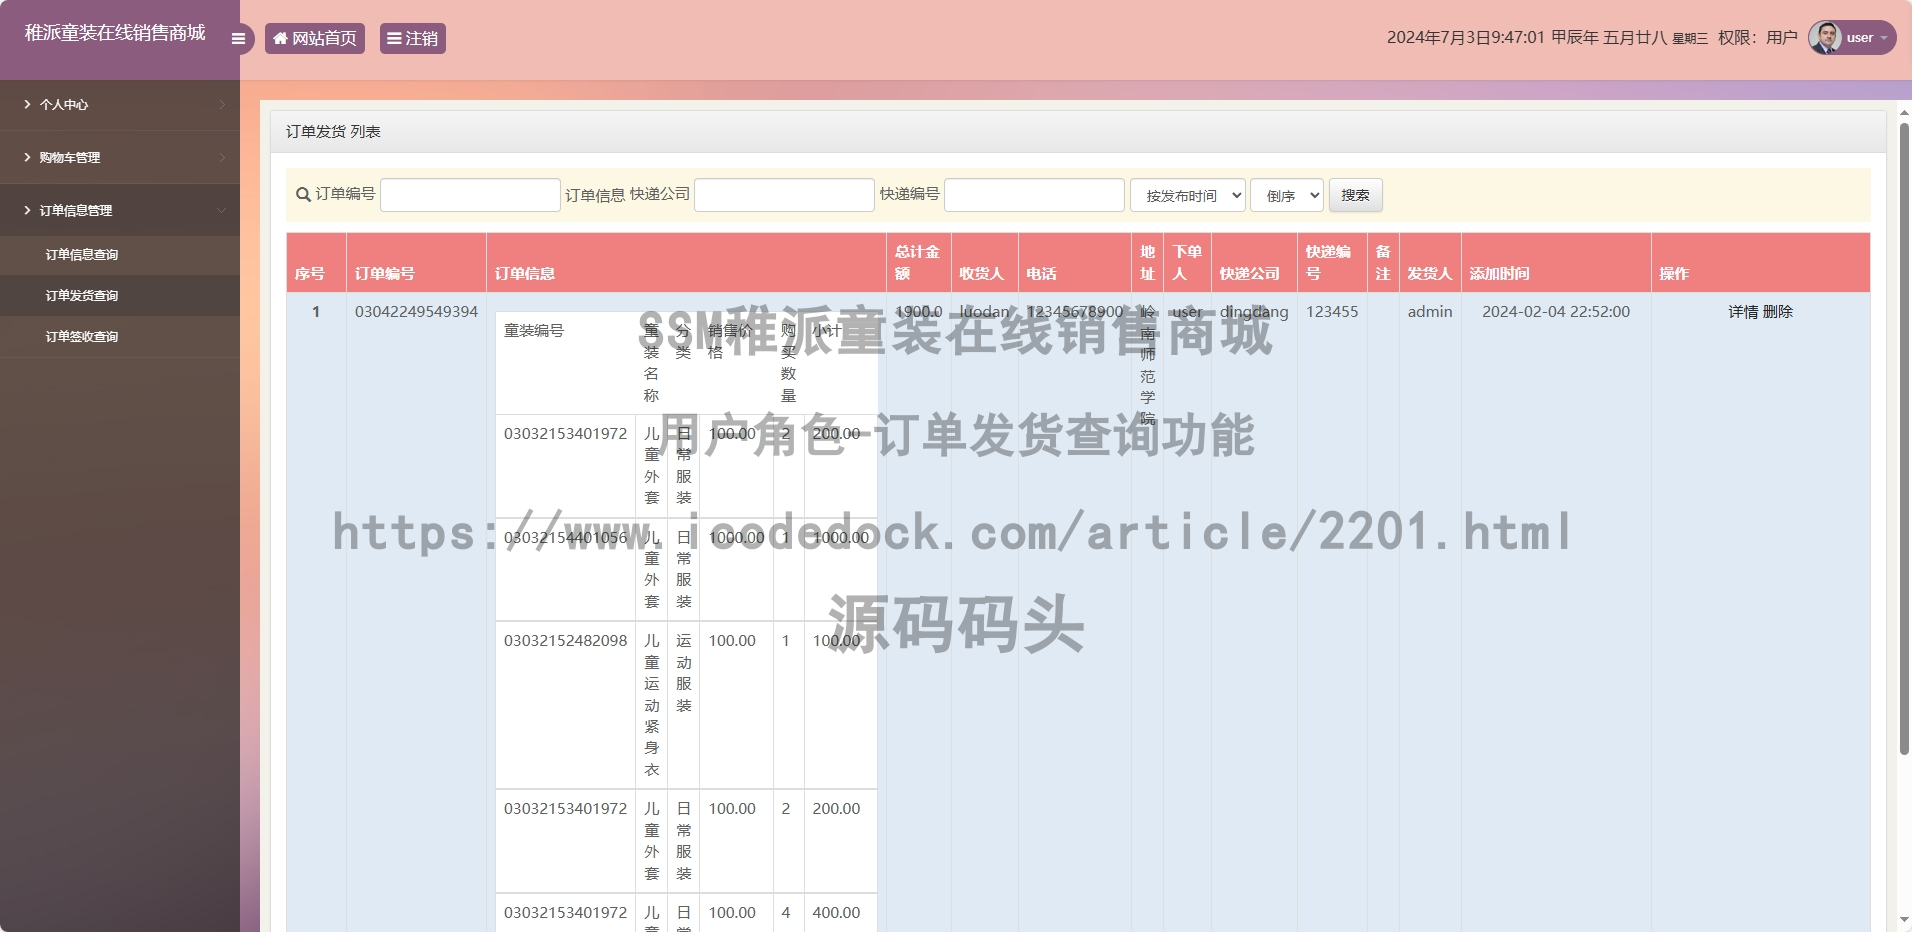Click the user avatar picture
1912x932 pixels.
pyautogui.click(x=1825, y=38)
